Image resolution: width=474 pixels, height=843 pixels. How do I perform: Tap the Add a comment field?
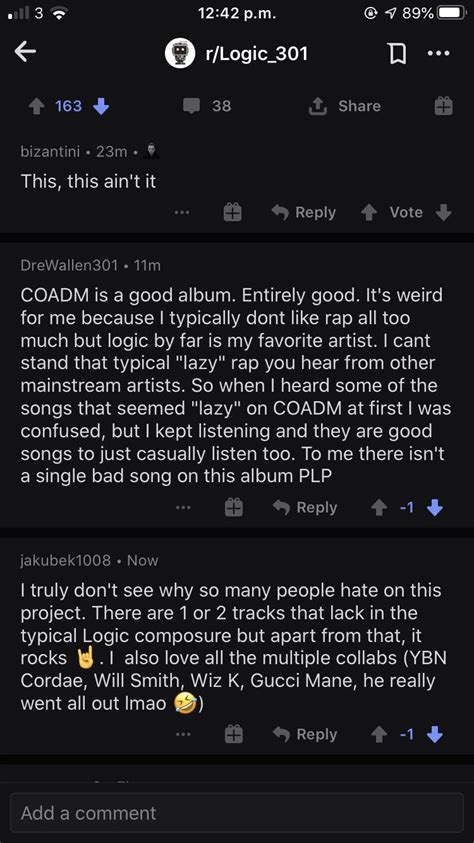pyautogui.click(x=236, y=813)
